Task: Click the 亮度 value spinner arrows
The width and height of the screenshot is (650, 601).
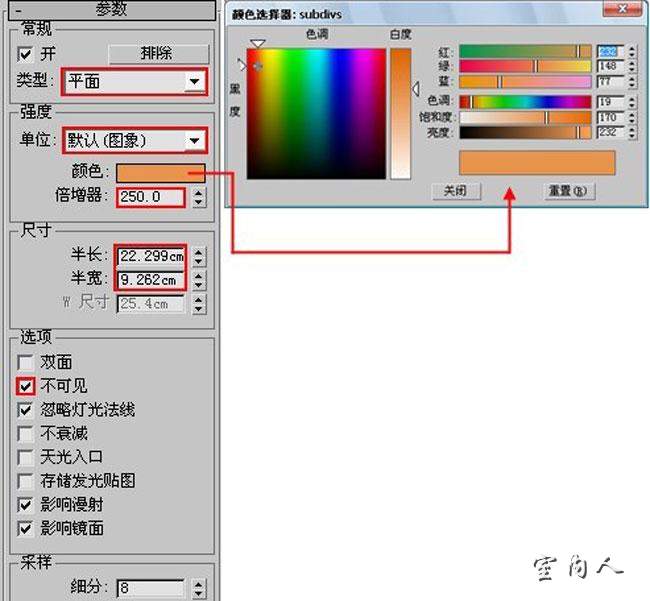Action: click(632, 132)
